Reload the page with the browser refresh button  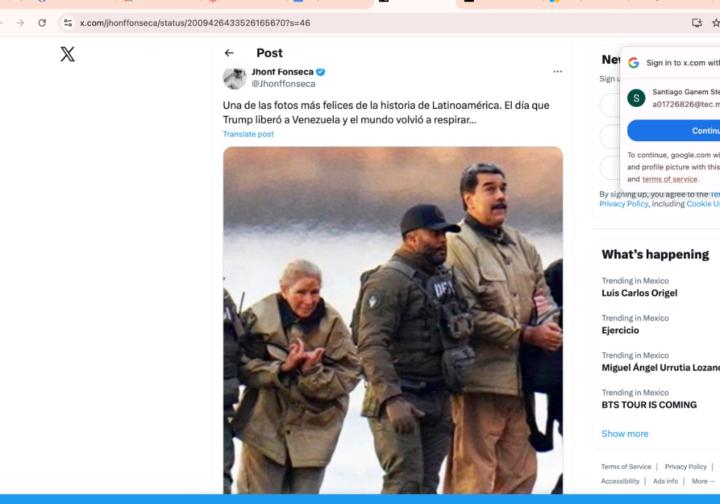click(x=42, y=22)
